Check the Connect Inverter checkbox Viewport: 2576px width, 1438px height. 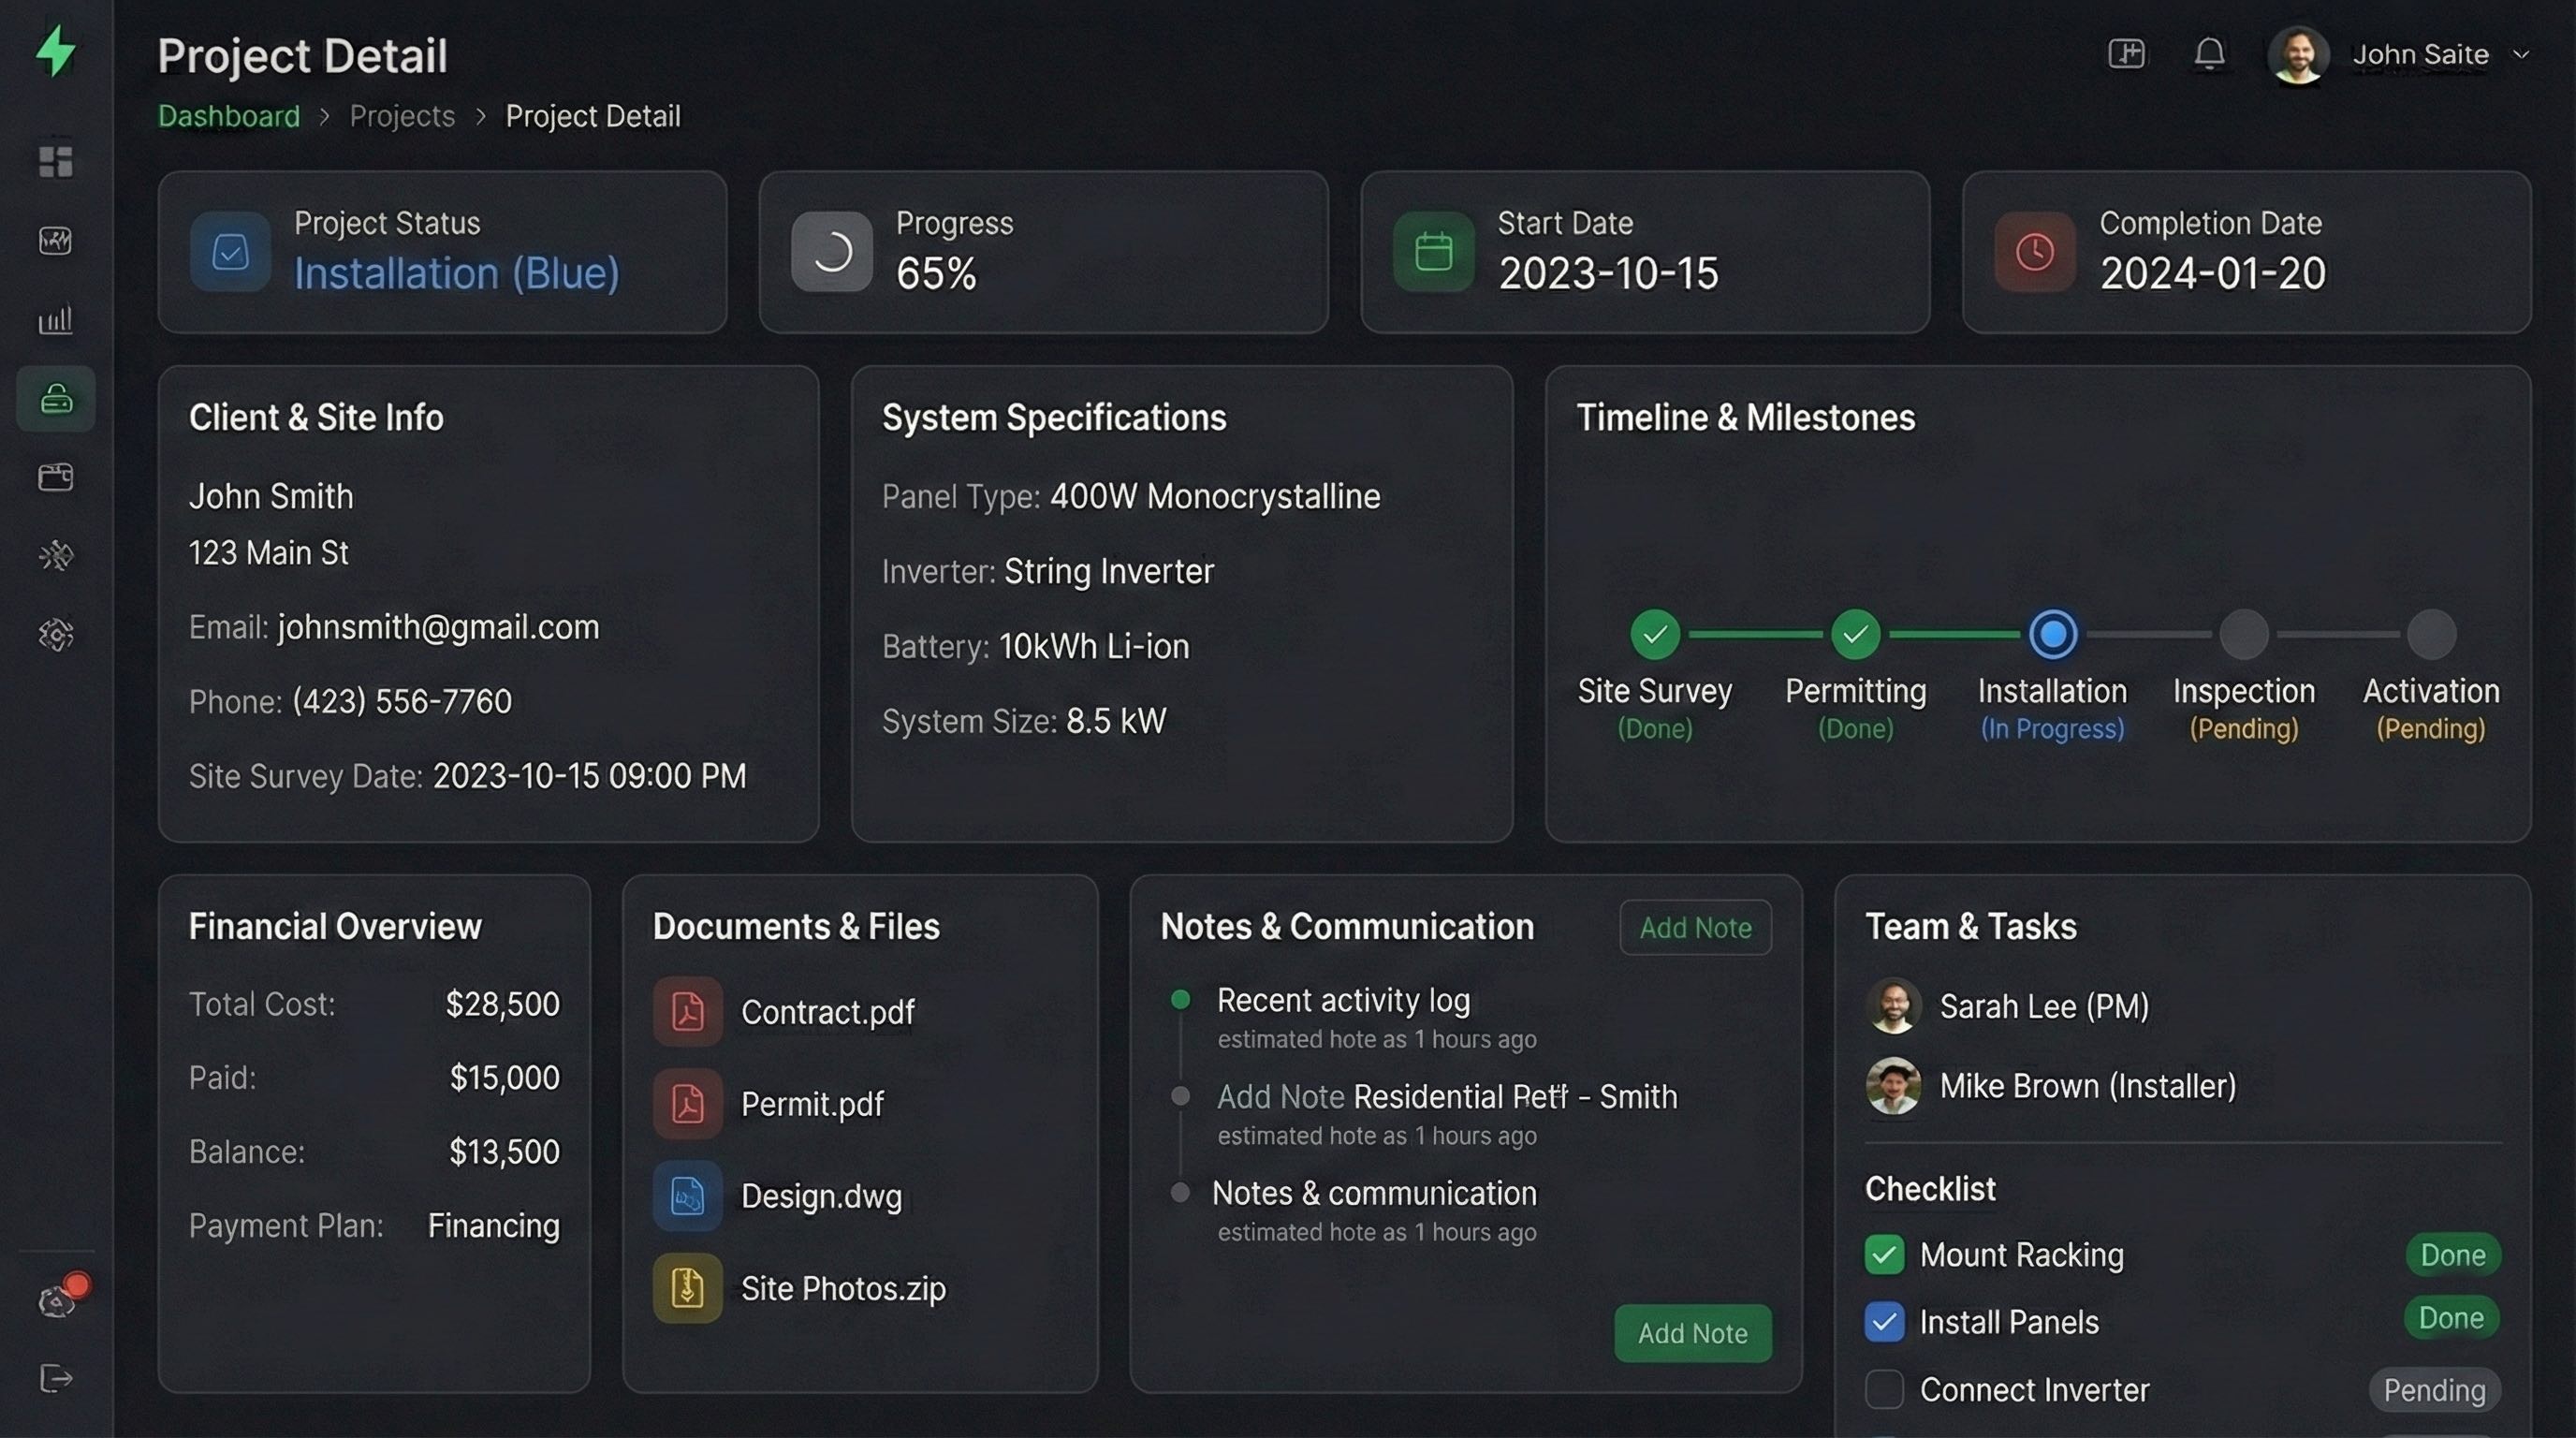[1885, 1389]
